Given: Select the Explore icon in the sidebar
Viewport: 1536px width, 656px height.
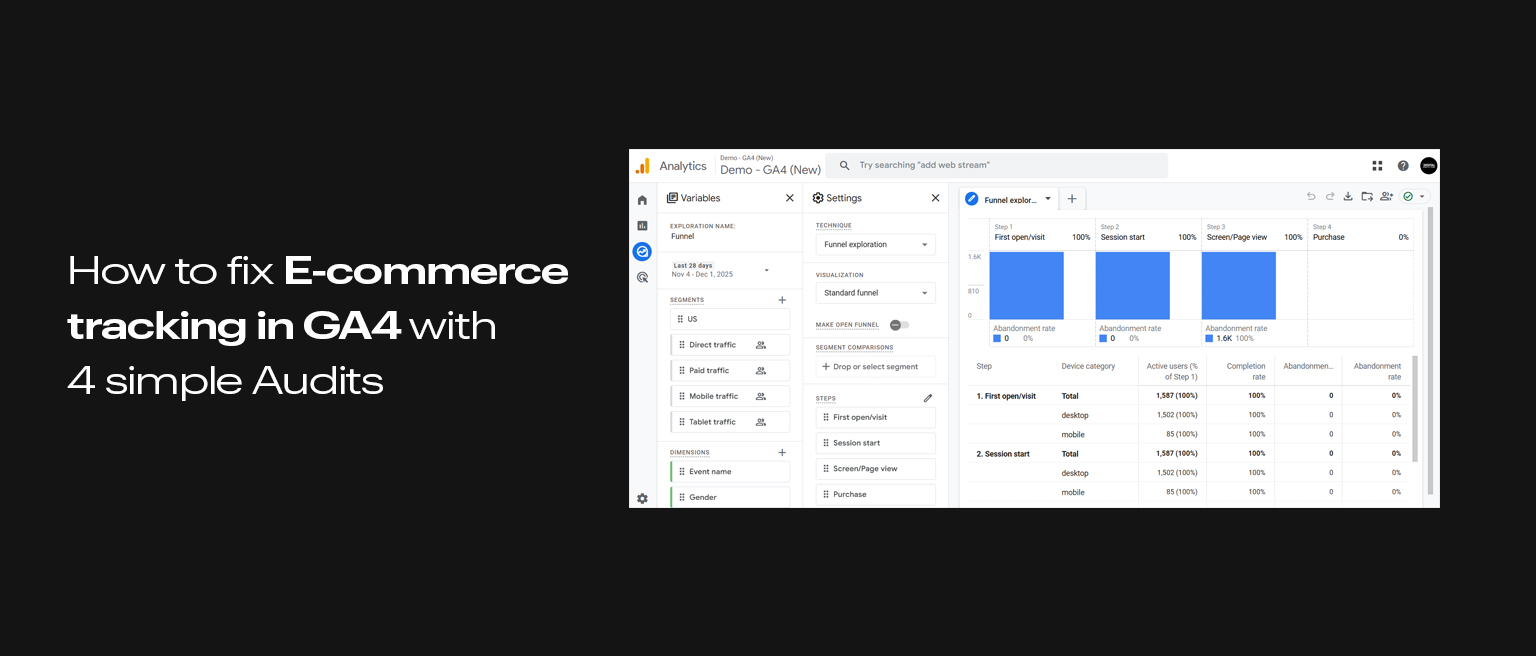Looking at the screenshot, I should [642, 251].
